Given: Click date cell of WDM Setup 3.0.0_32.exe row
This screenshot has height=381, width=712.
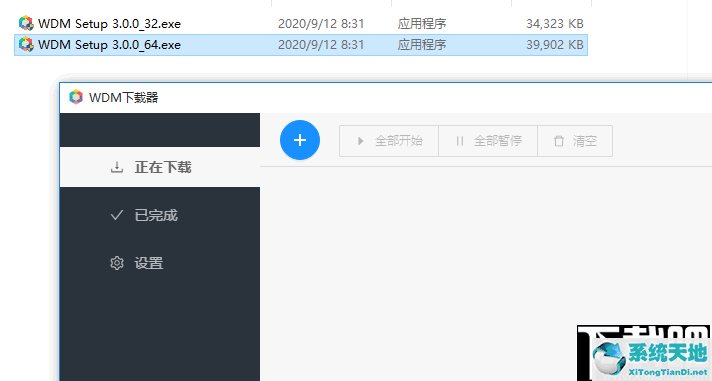Looking at the screenshot, I should click(321, 24).
